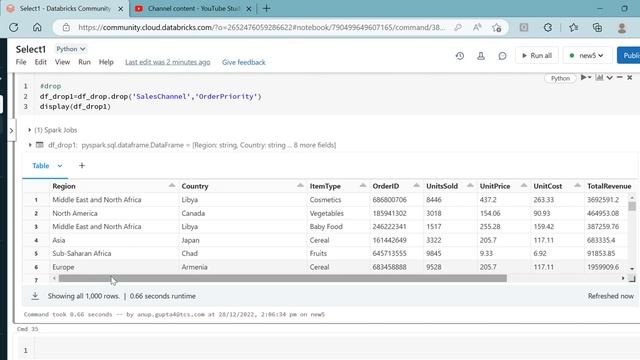Viewport: 640px width, 360px height.
Task: Open Collections icon in browser toolbar
Action: [597, 27]
